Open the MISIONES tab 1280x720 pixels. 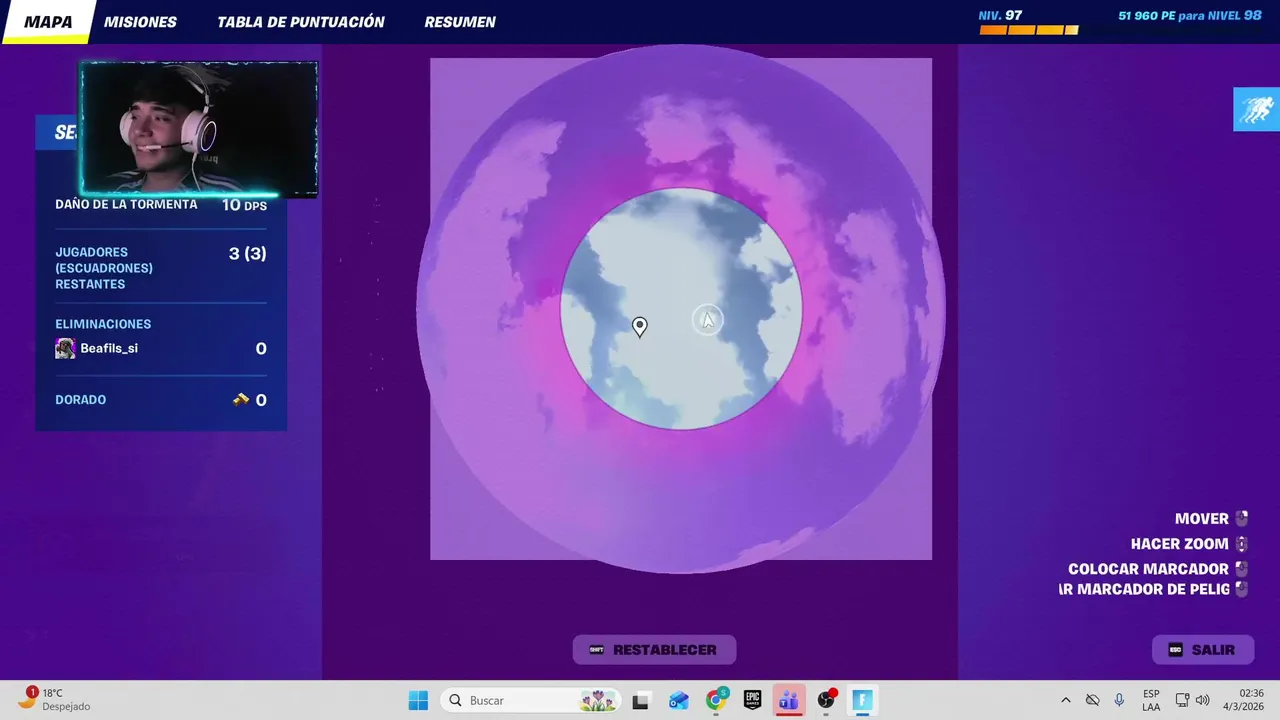click(x=140, y=22)
